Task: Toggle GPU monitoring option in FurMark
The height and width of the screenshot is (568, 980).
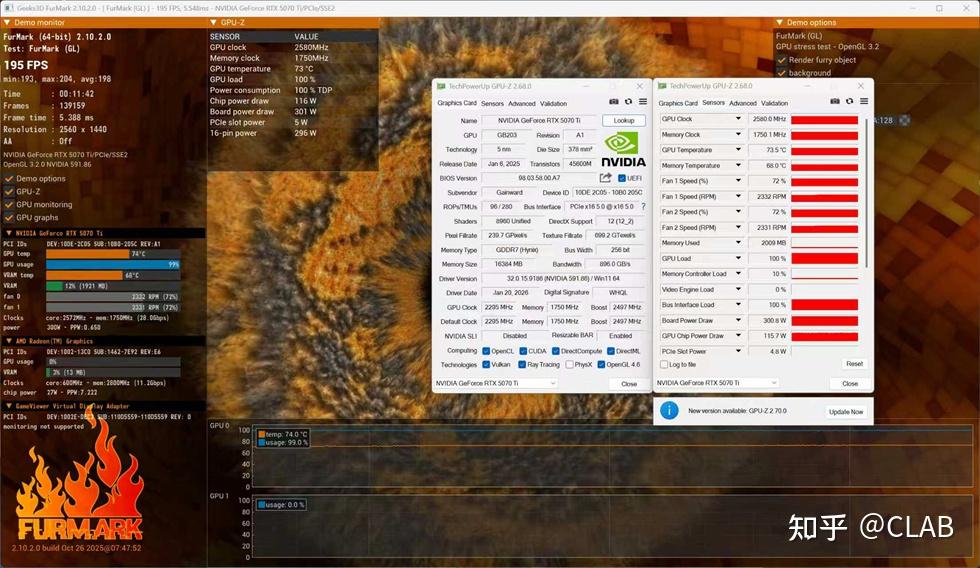Action: (x=9, y=204)
